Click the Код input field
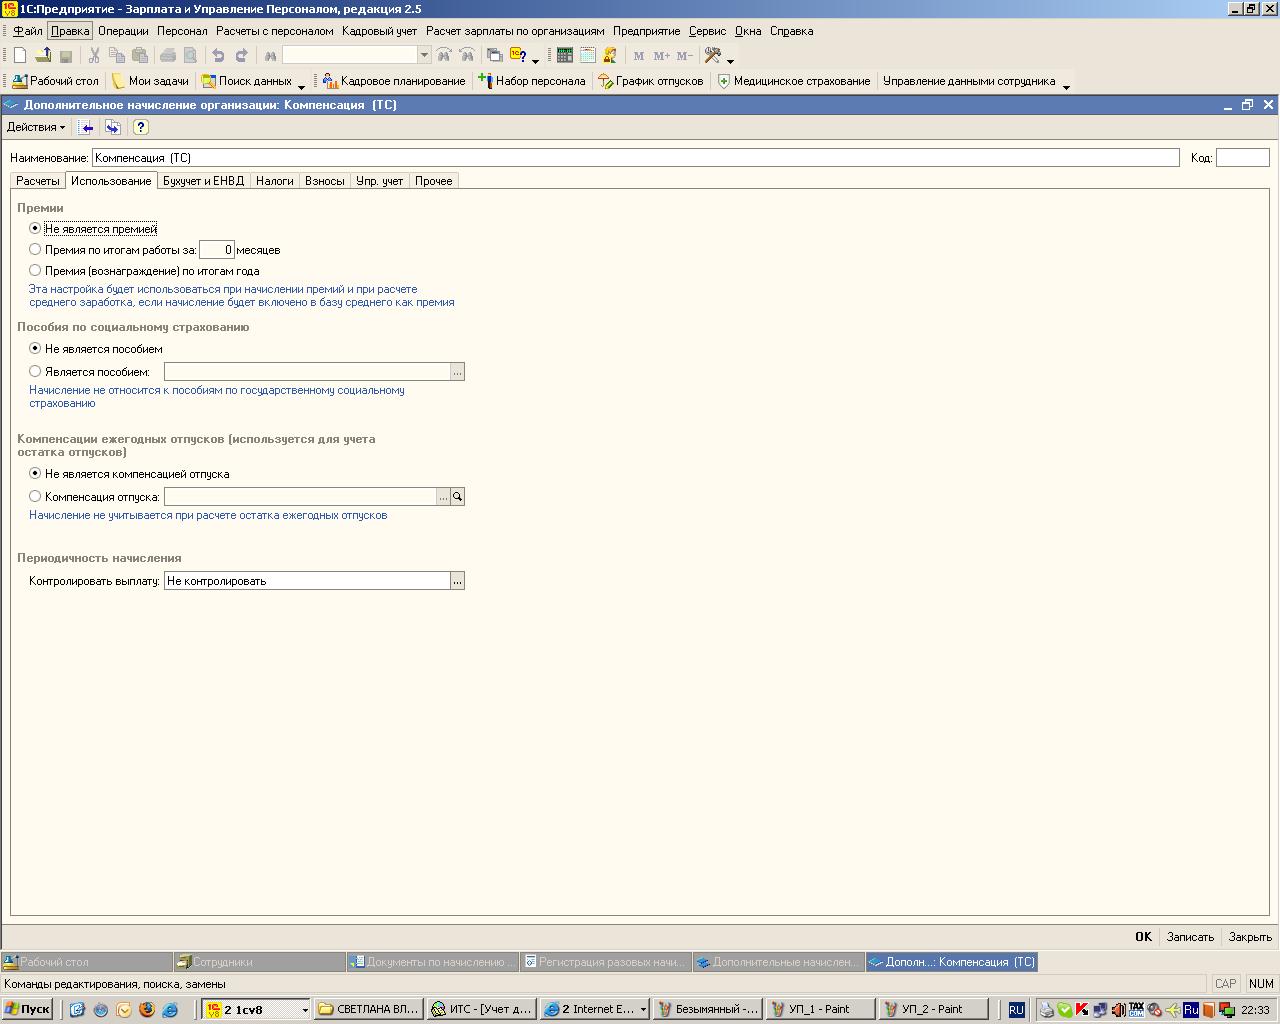 1243,158
